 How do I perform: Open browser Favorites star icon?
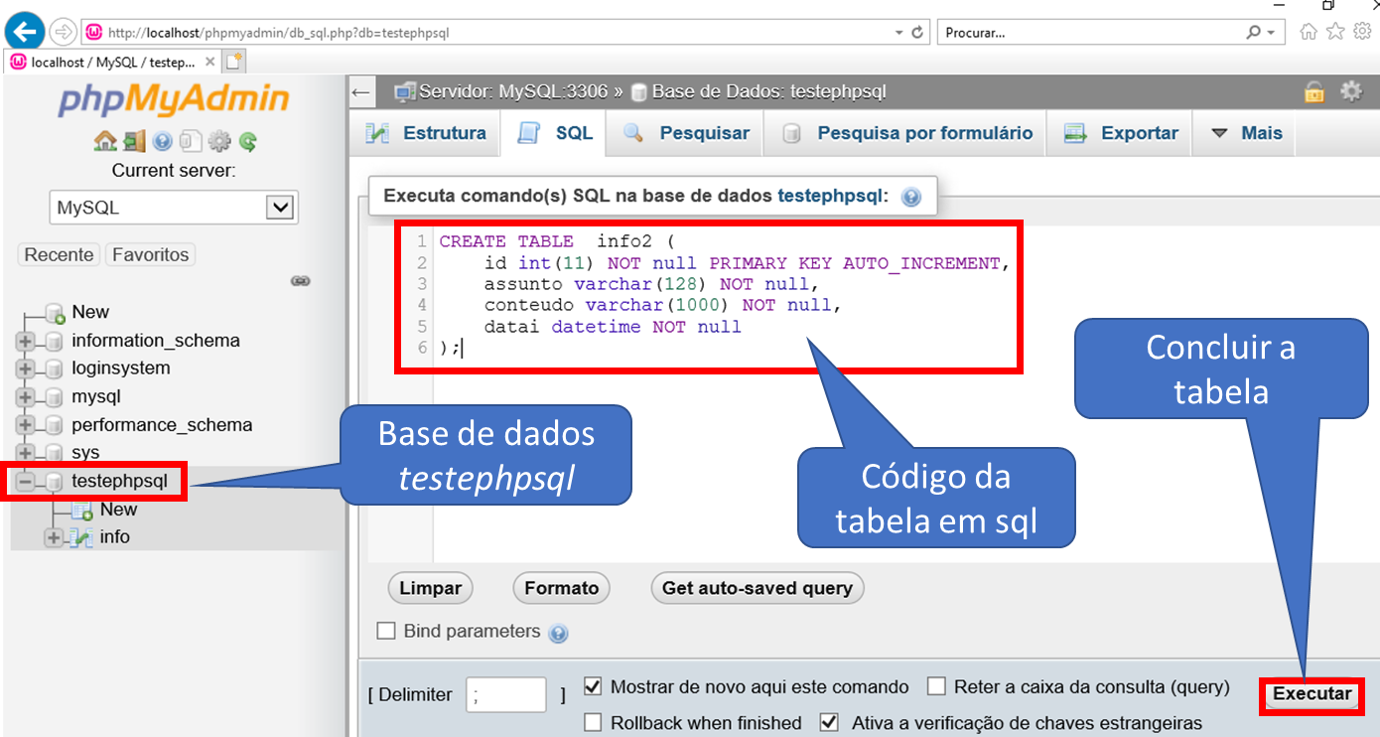1335,31
